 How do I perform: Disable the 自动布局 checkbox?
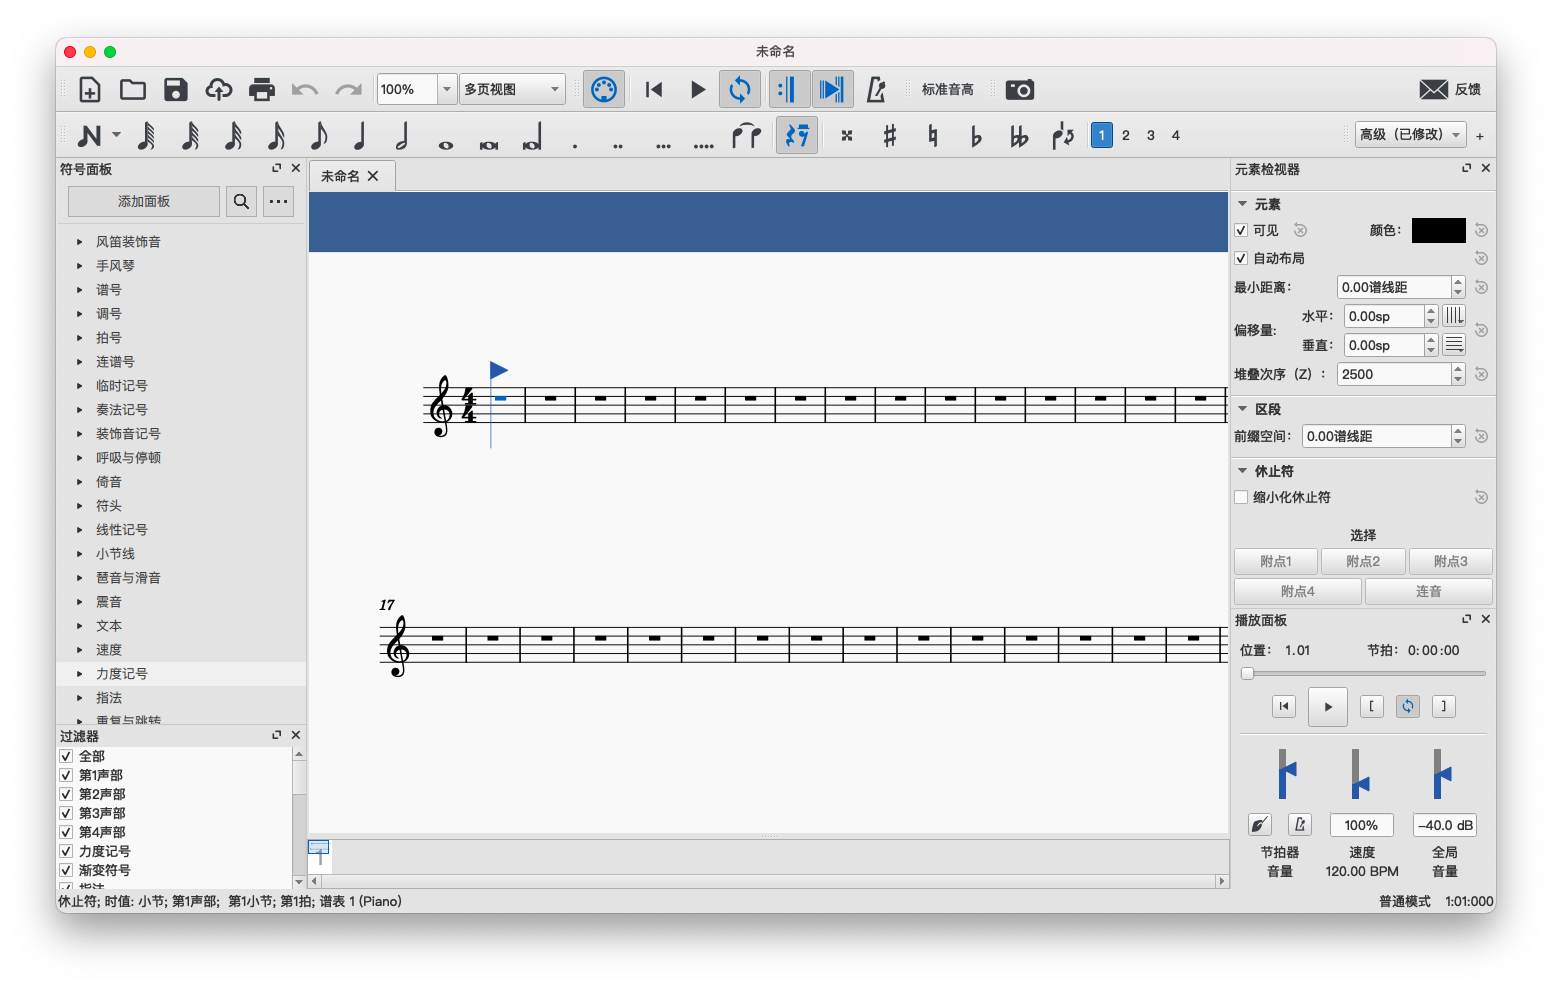tap(1241, 258)
